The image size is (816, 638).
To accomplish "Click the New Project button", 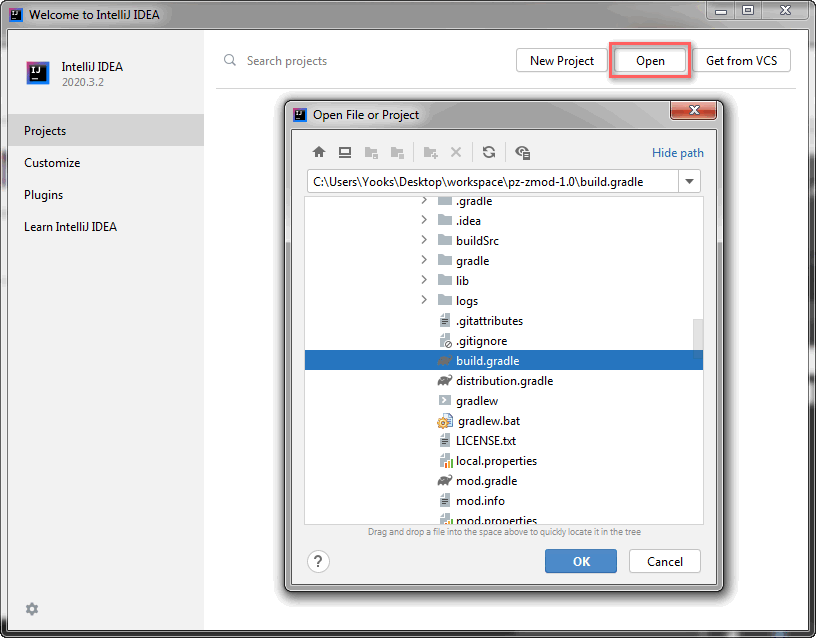I will 562,60.
